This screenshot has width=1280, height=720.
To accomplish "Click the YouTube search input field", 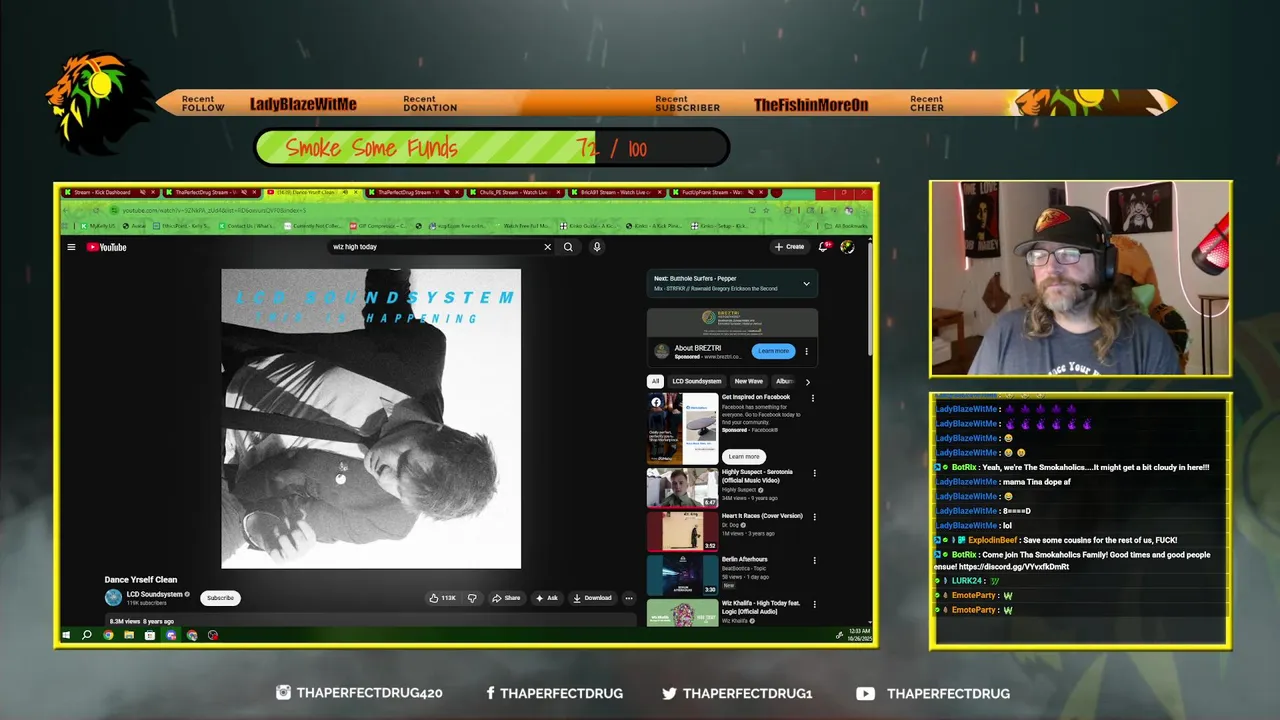I will [435, 247].
